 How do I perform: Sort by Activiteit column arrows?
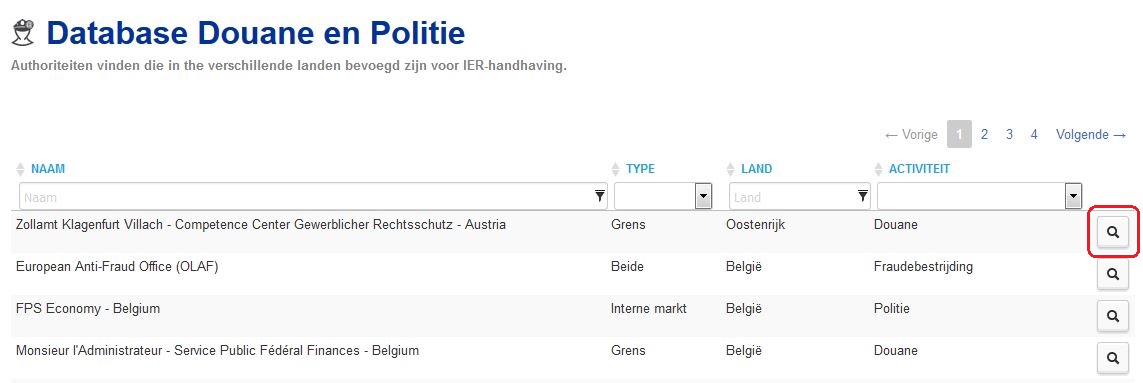[x=878, y=169]
